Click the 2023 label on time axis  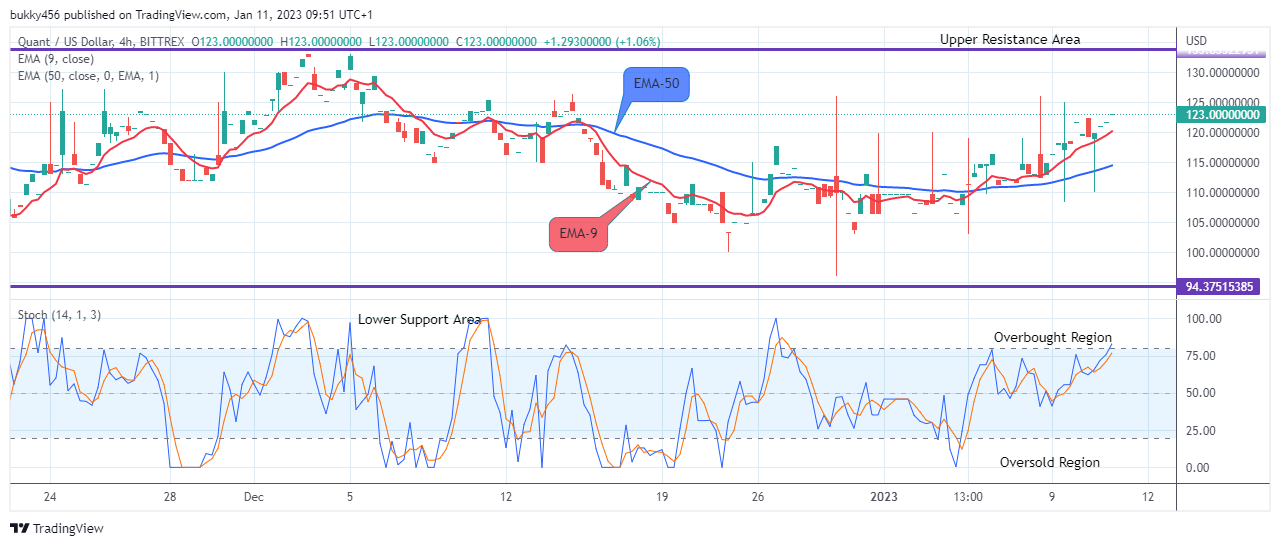(x=884, y=496)
